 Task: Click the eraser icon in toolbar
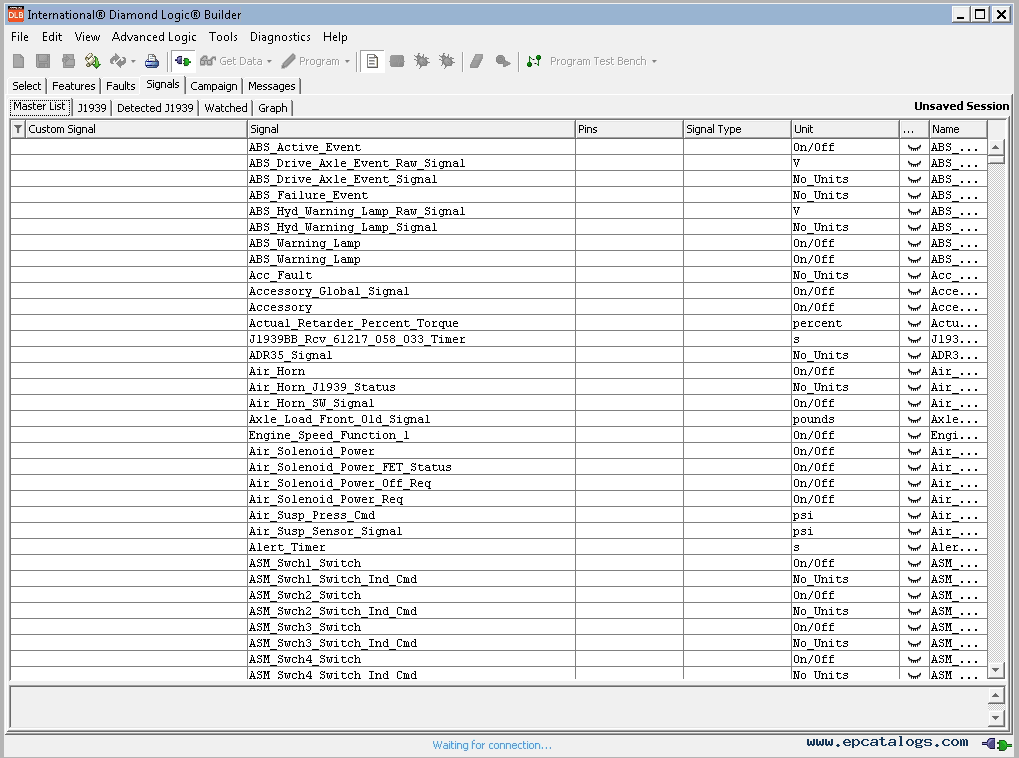(x=477, y=61)
